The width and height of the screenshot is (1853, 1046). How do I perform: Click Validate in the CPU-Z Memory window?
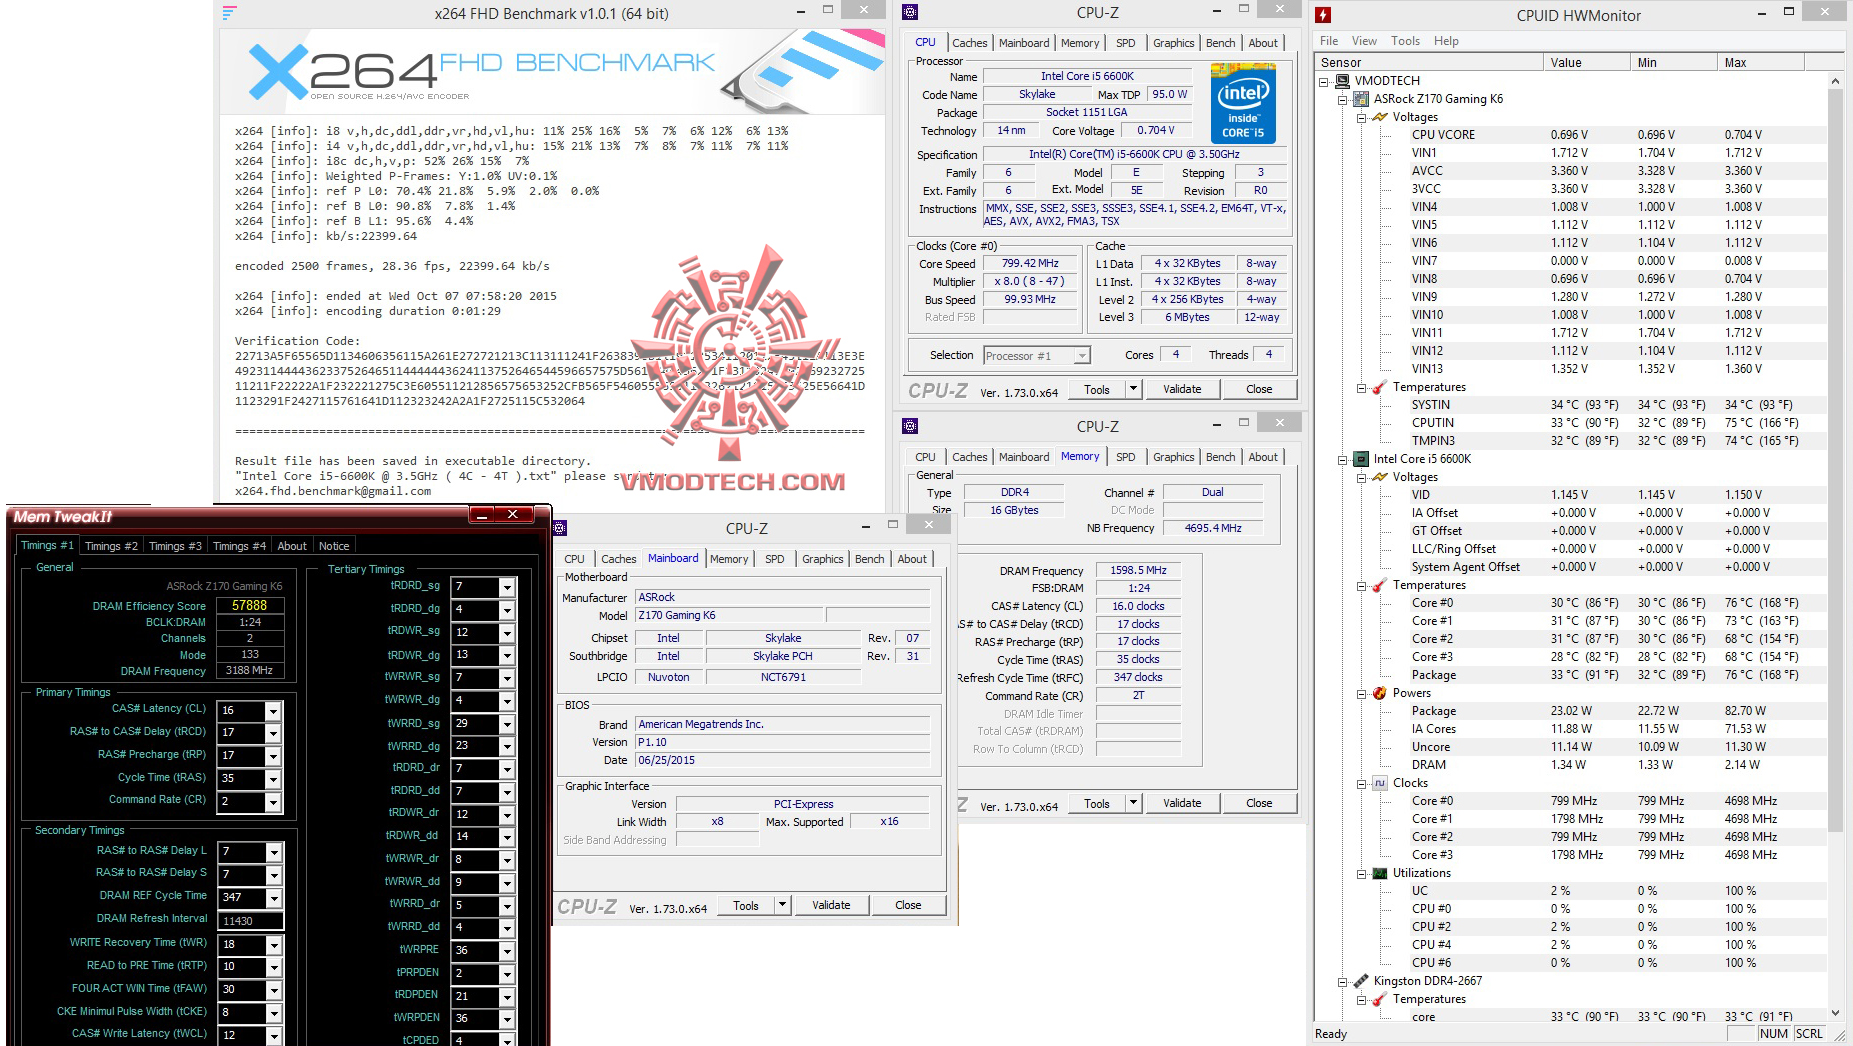pos(1182,803)
